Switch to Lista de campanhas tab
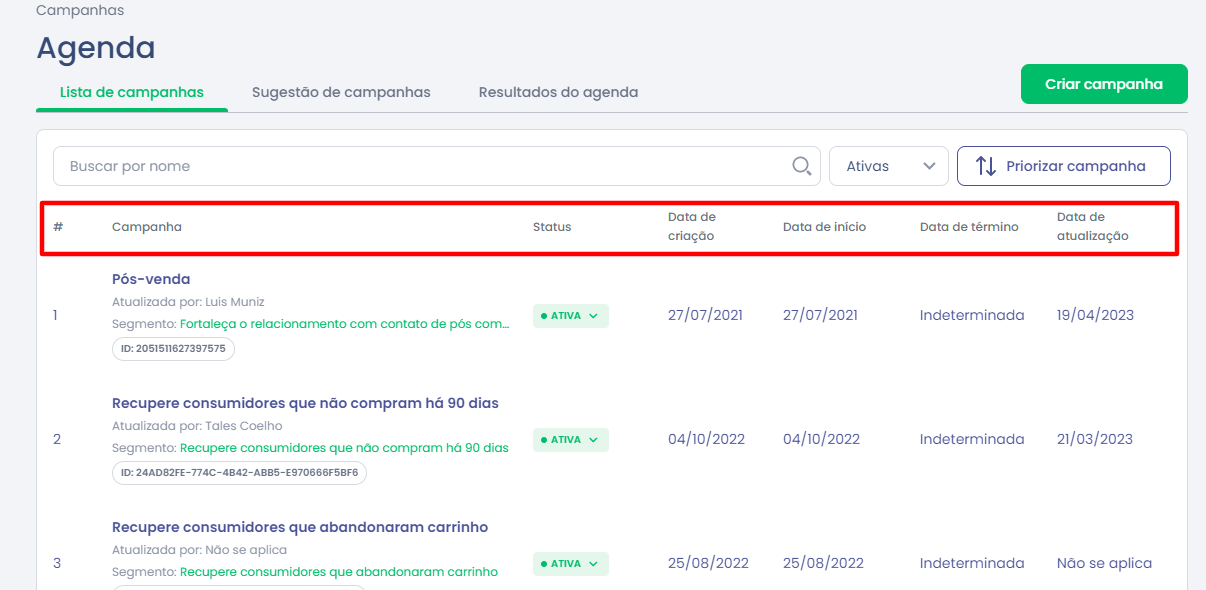The width and height of the screenshot is (1206, 590). coord(132,92)
